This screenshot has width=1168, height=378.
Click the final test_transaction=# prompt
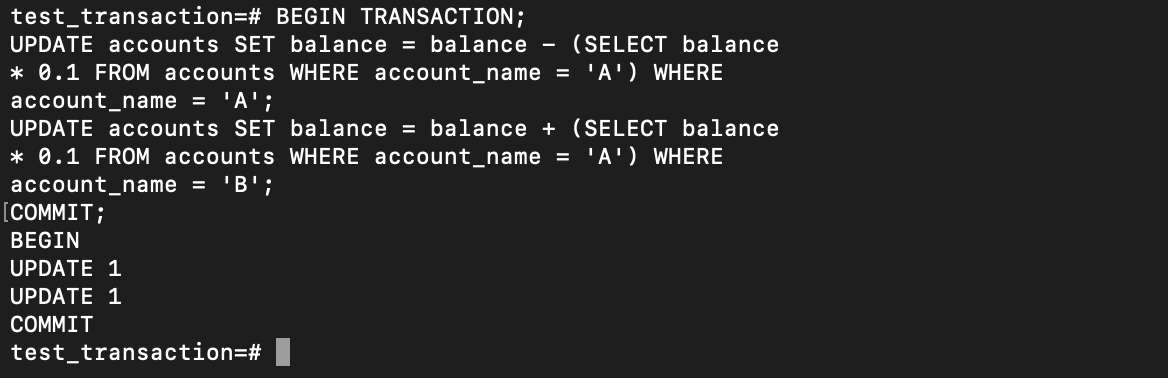point(136,352)
